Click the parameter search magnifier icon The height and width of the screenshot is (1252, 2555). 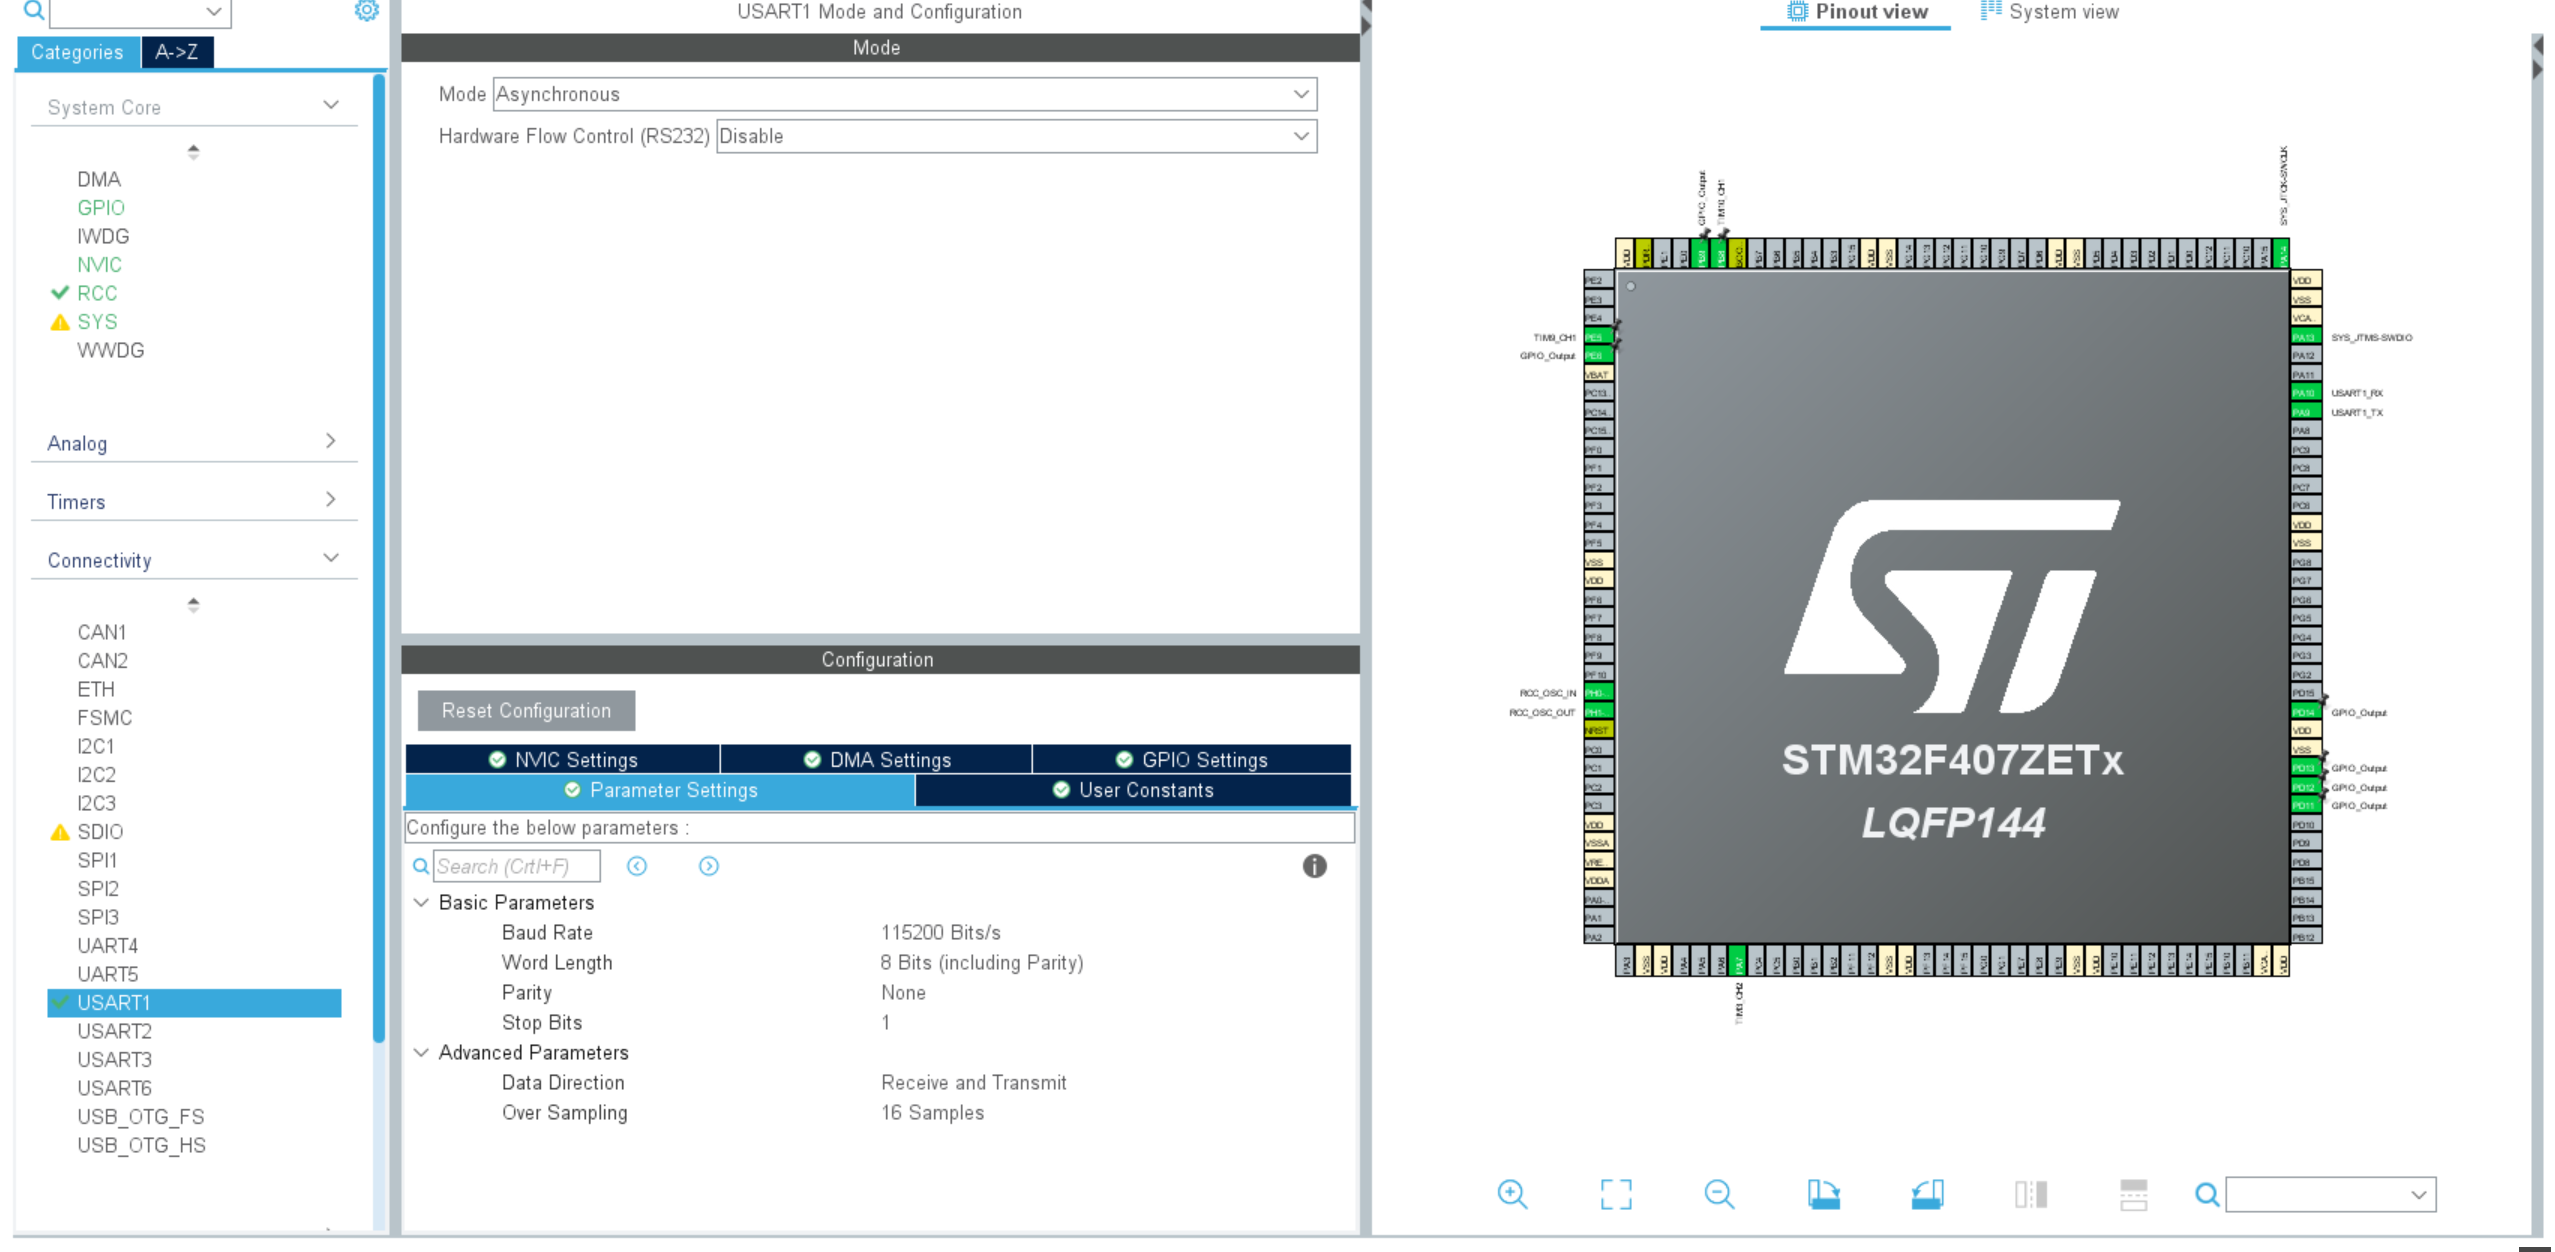(421, 866)
